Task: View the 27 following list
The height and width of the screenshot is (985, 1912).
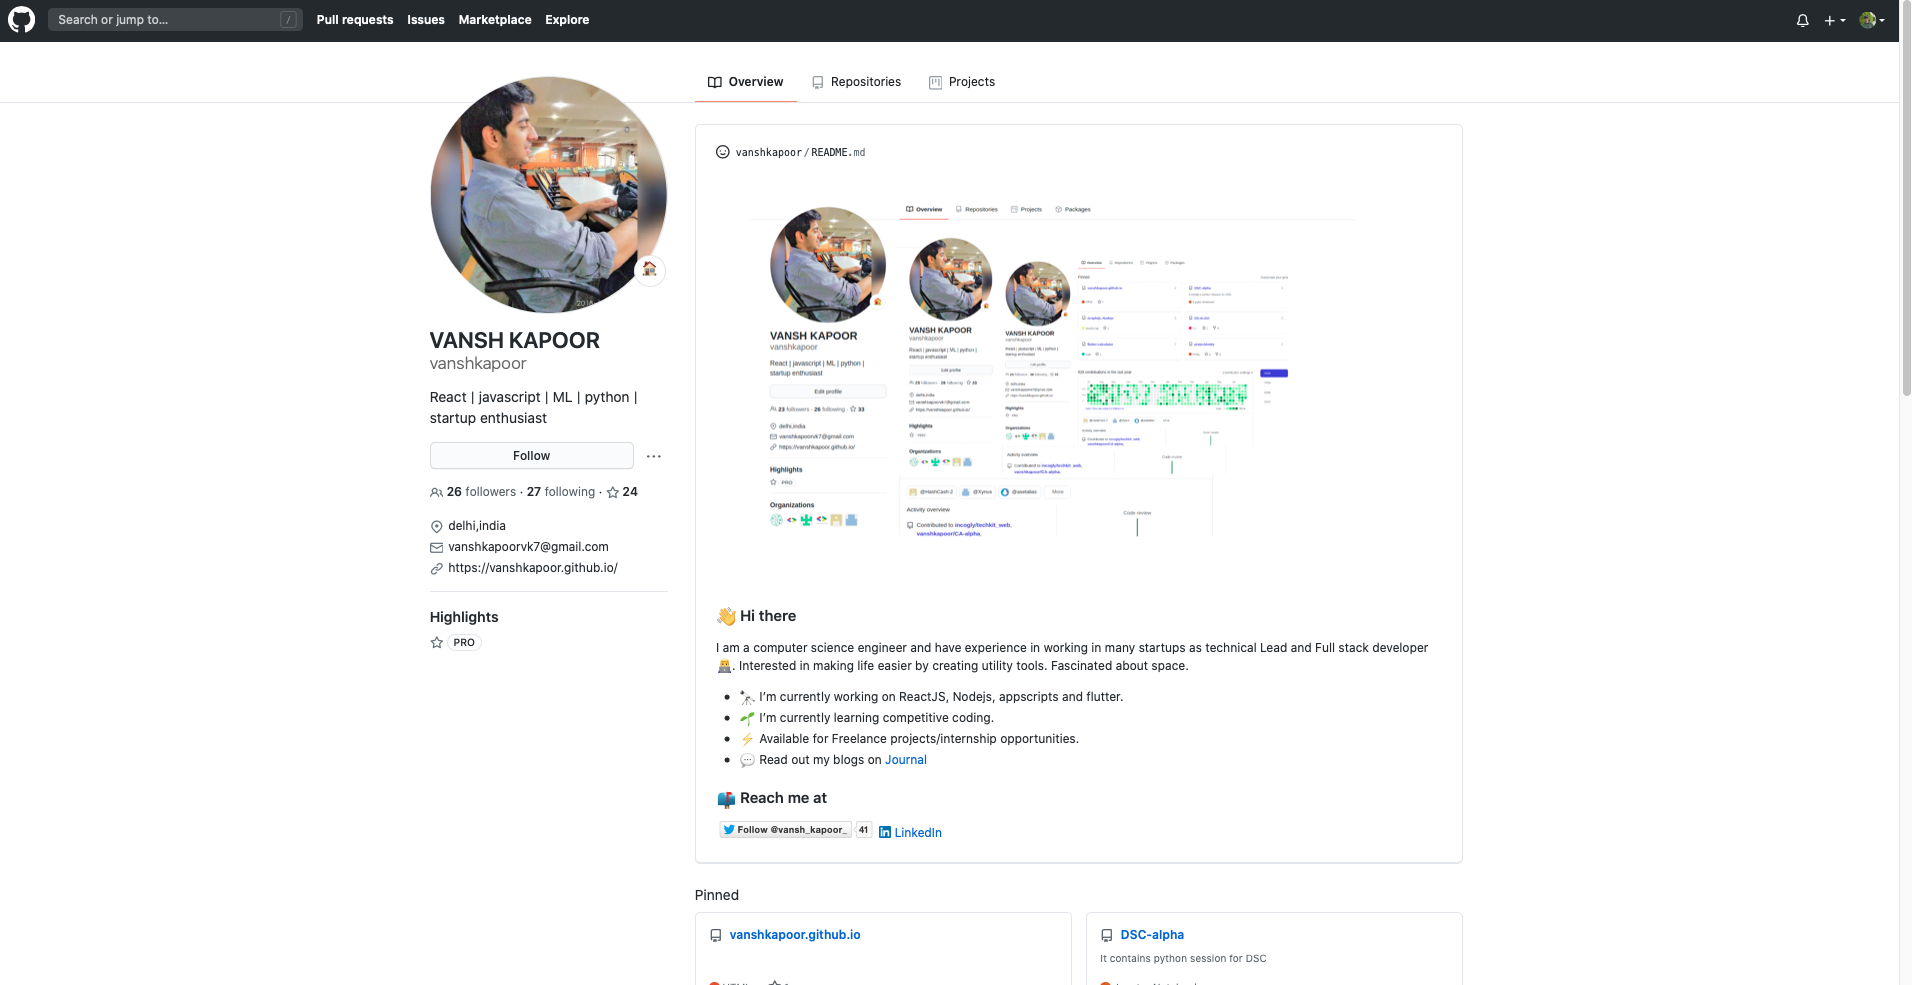Action: (561, 492)
